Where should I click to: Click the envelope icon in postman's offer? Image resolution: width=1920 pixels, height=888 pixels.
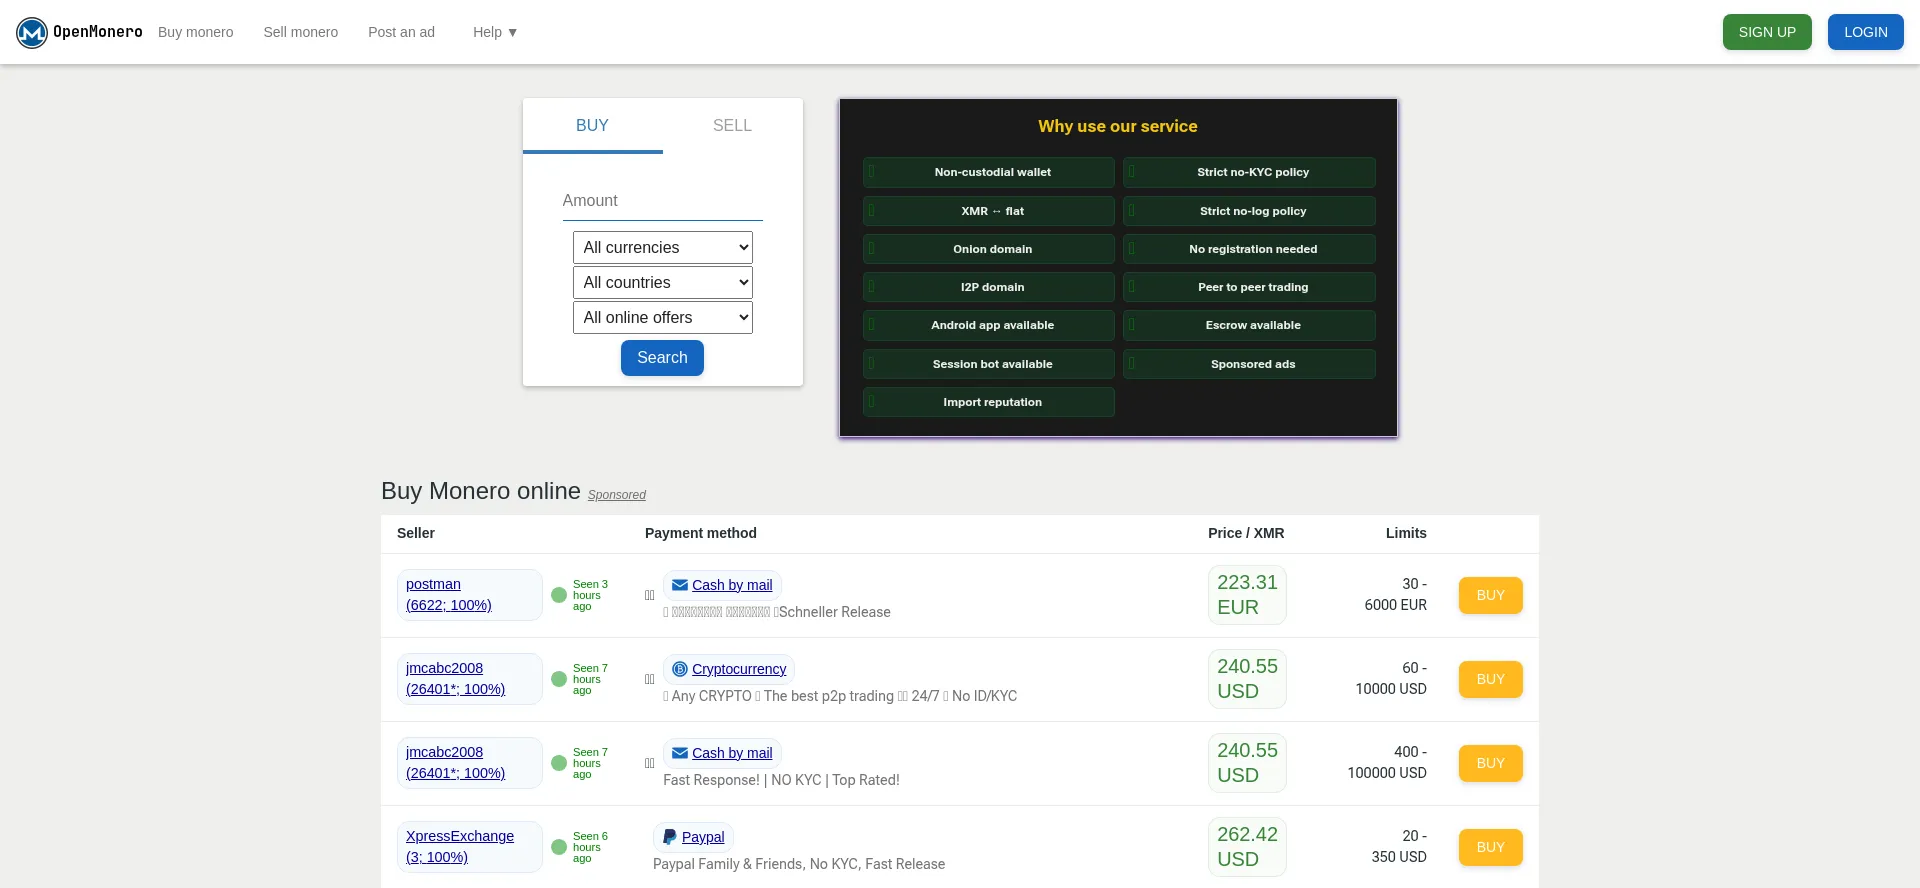point(680,585)
